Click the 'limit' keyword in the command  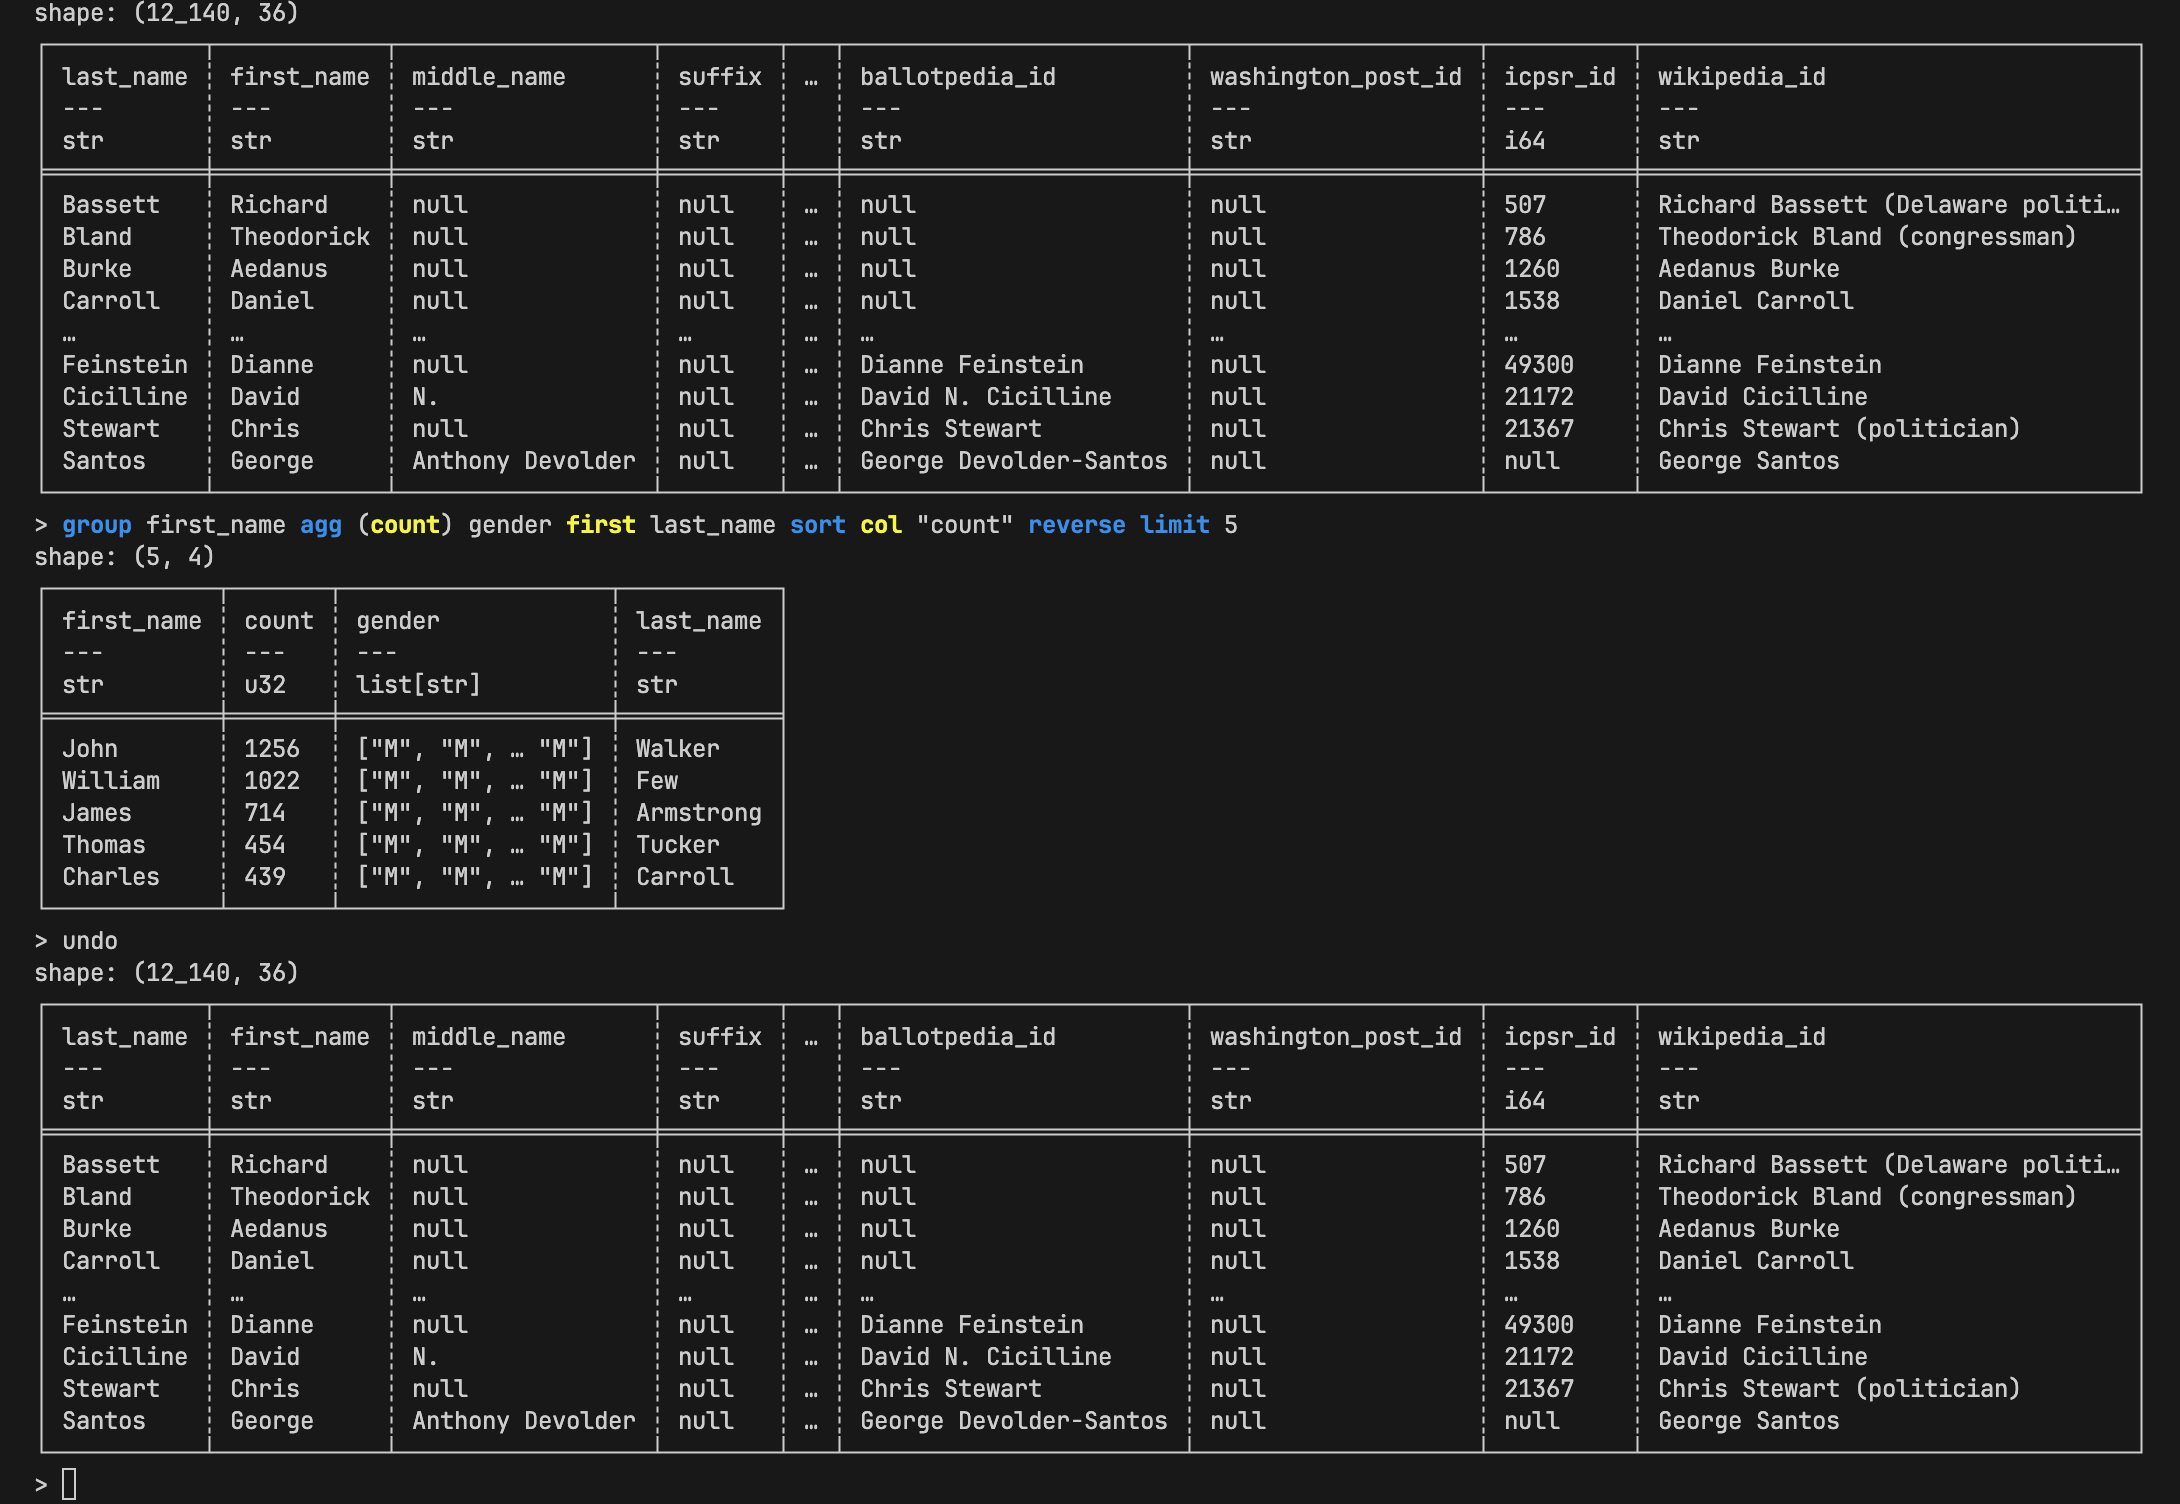pyautogui.click(x=1174, y=525)
